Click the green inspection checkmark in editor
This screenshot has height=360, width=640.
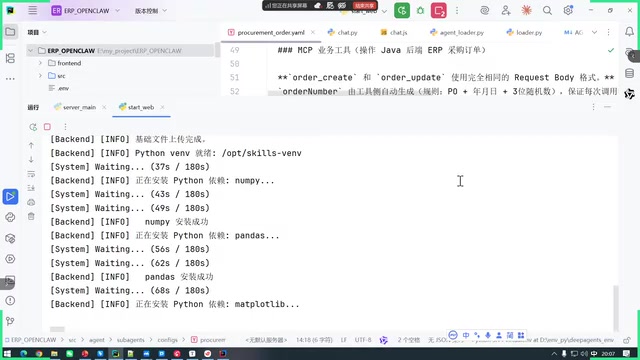tap(611, 50)
